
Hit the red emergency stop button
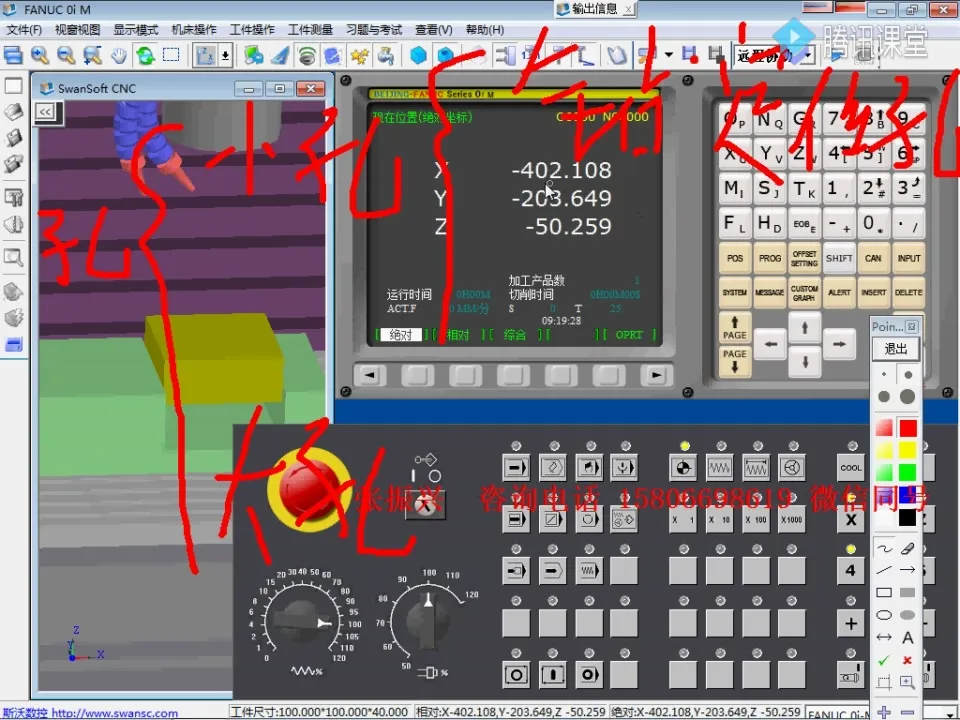coord(307,484)
